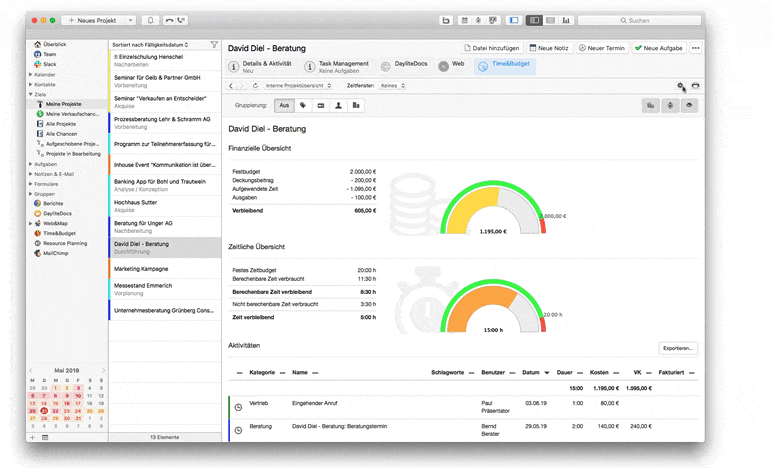Toggle the blue-highlighted sidebar panel button
The width and height of the screenshot is (772, 468).
click(x=514, y=20)
